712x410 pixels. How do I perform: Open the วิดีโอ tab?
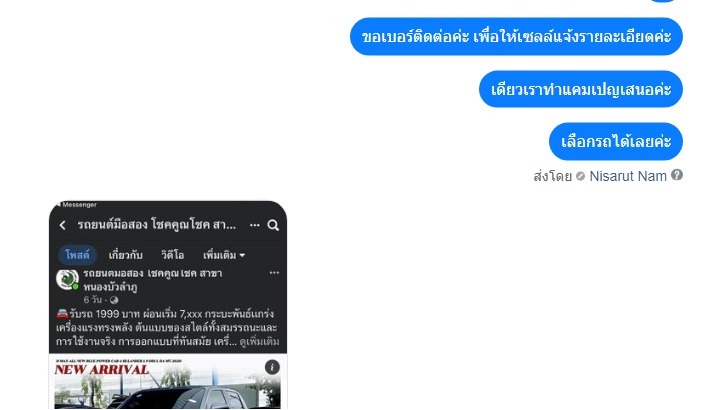tap(173, 255)
